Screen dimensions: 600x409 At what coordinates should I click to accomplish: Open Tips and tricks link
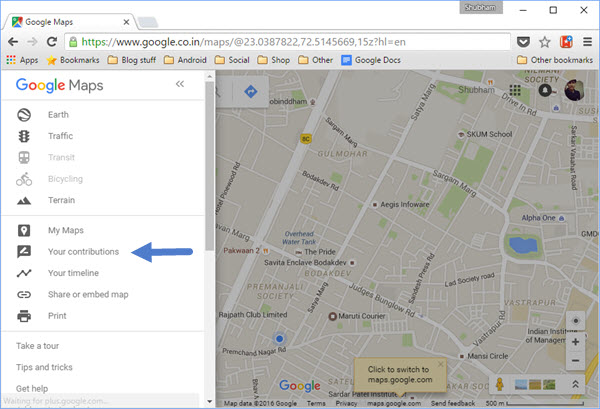pyautogui.click(x=44, y=367)
